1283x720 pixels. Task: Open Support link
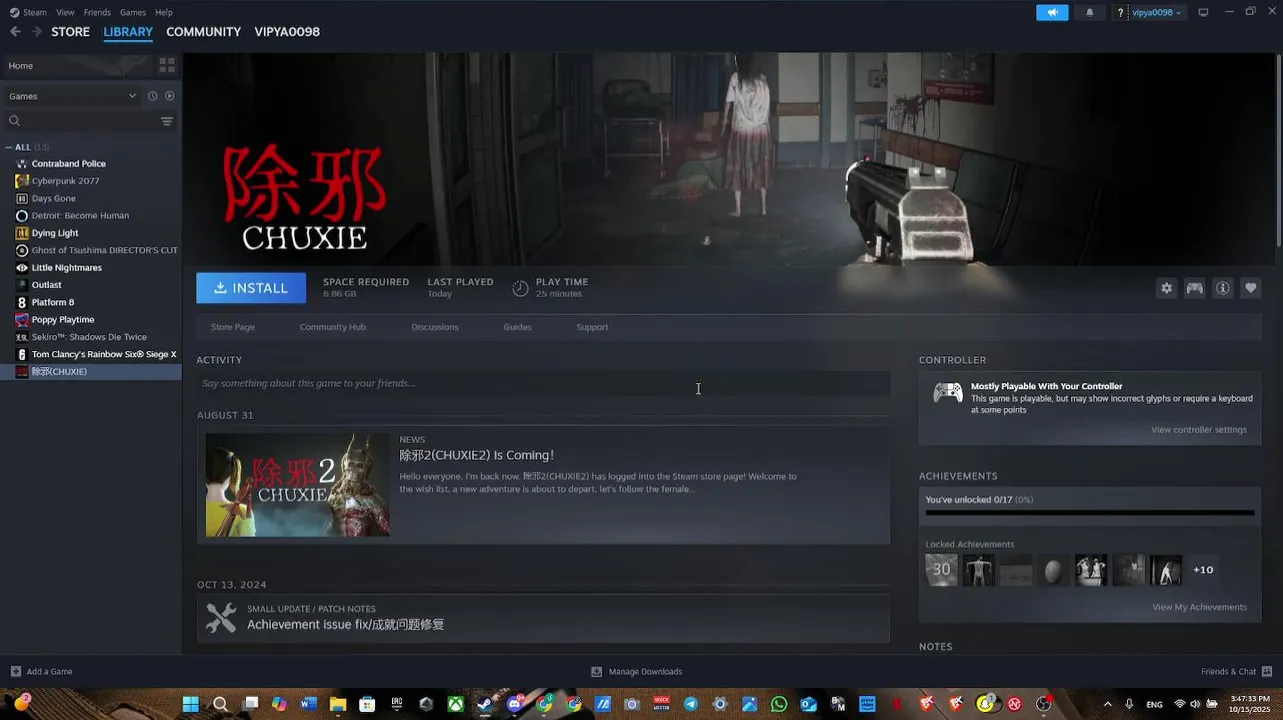click(x=592, y=327)
